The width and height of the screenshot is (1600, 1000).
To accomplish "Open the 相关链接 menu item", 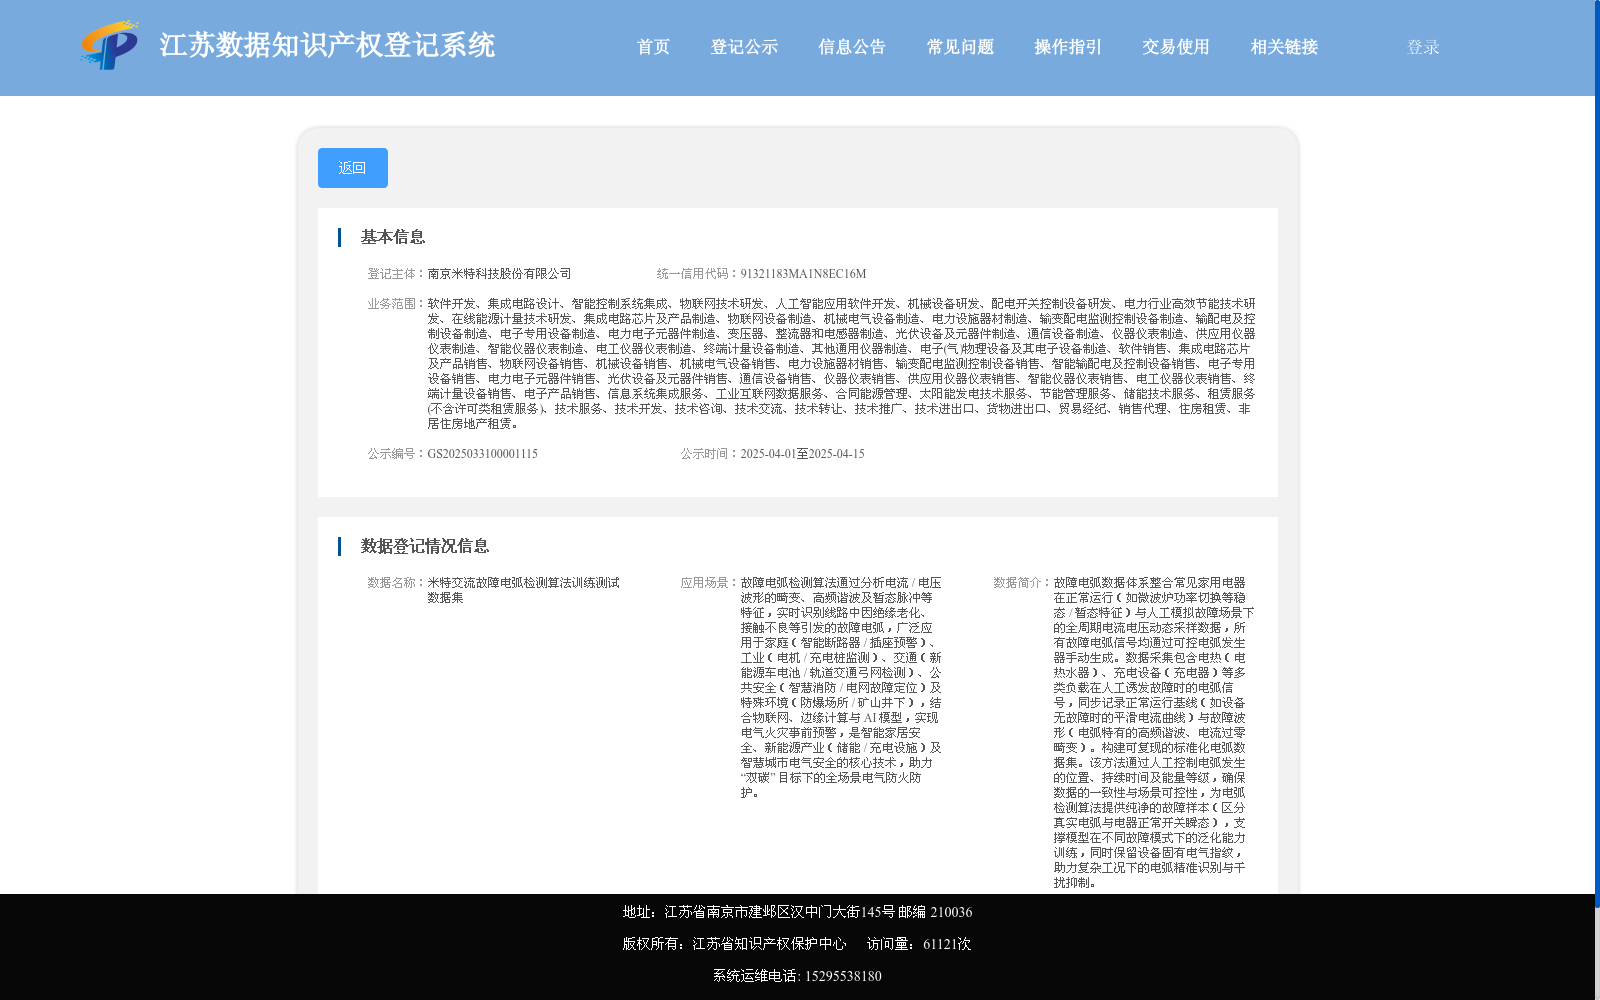I will click(x=1284, y=47).
